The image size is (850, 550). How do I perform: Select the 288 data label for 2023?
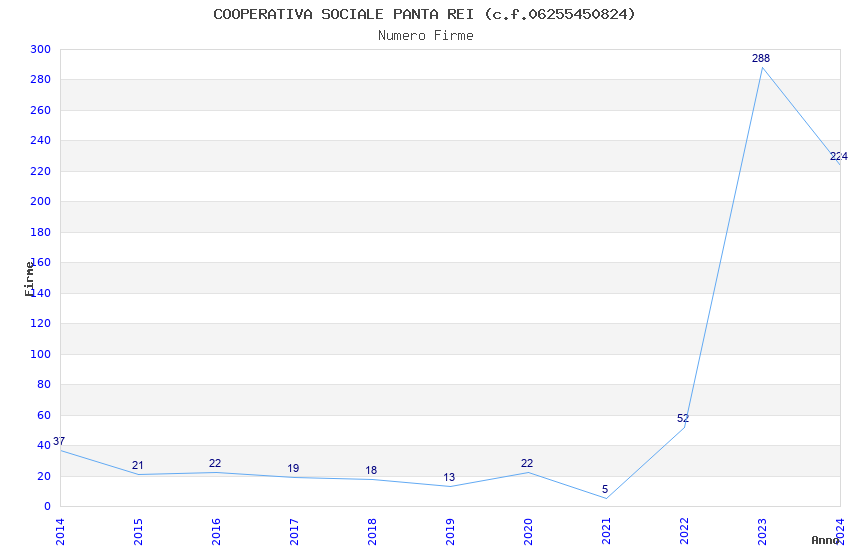coord(761,58)
